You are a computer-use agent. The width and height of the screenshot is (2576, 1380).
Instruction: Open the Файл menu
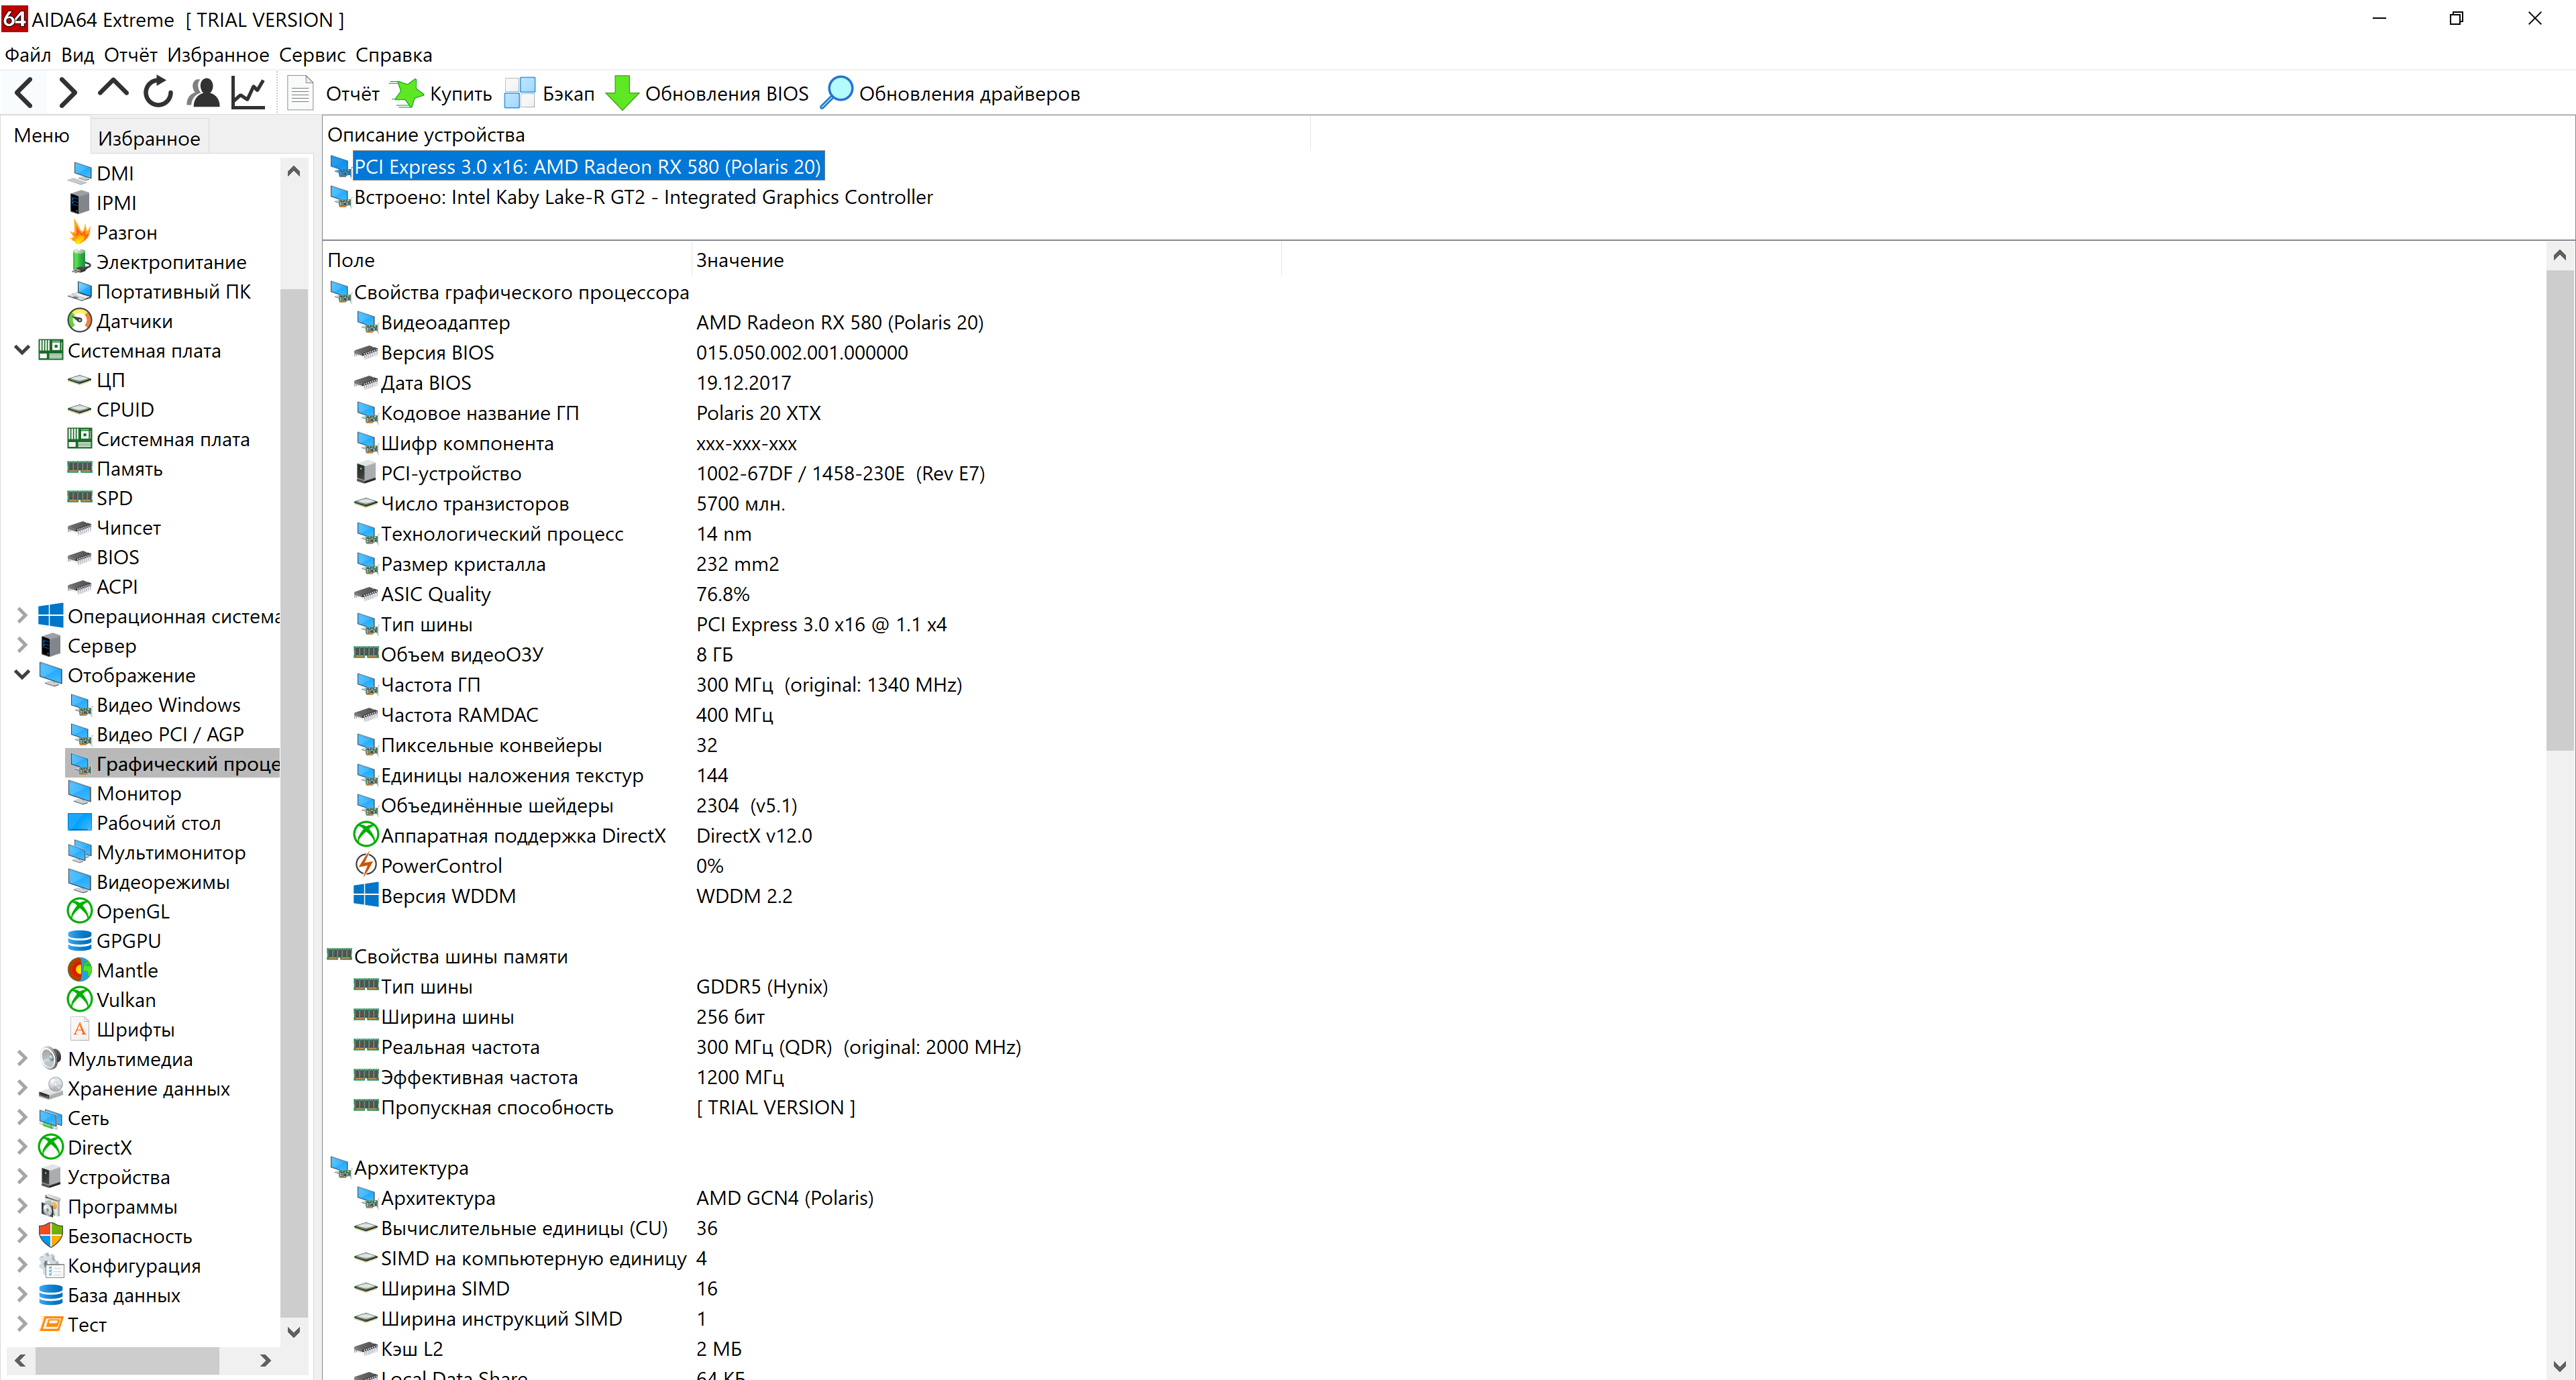tap(28, 55)
